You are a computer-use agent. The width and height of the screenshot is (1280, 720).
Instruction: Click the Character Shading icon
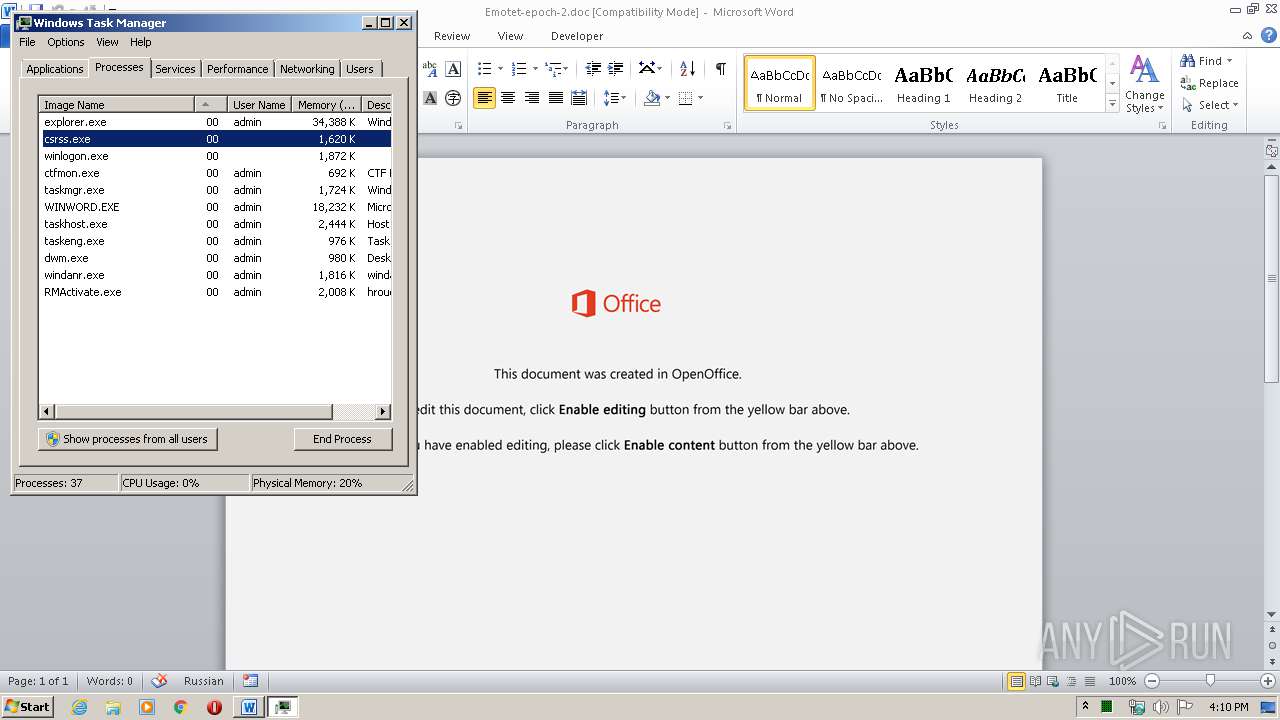click(x=430, y=97)
